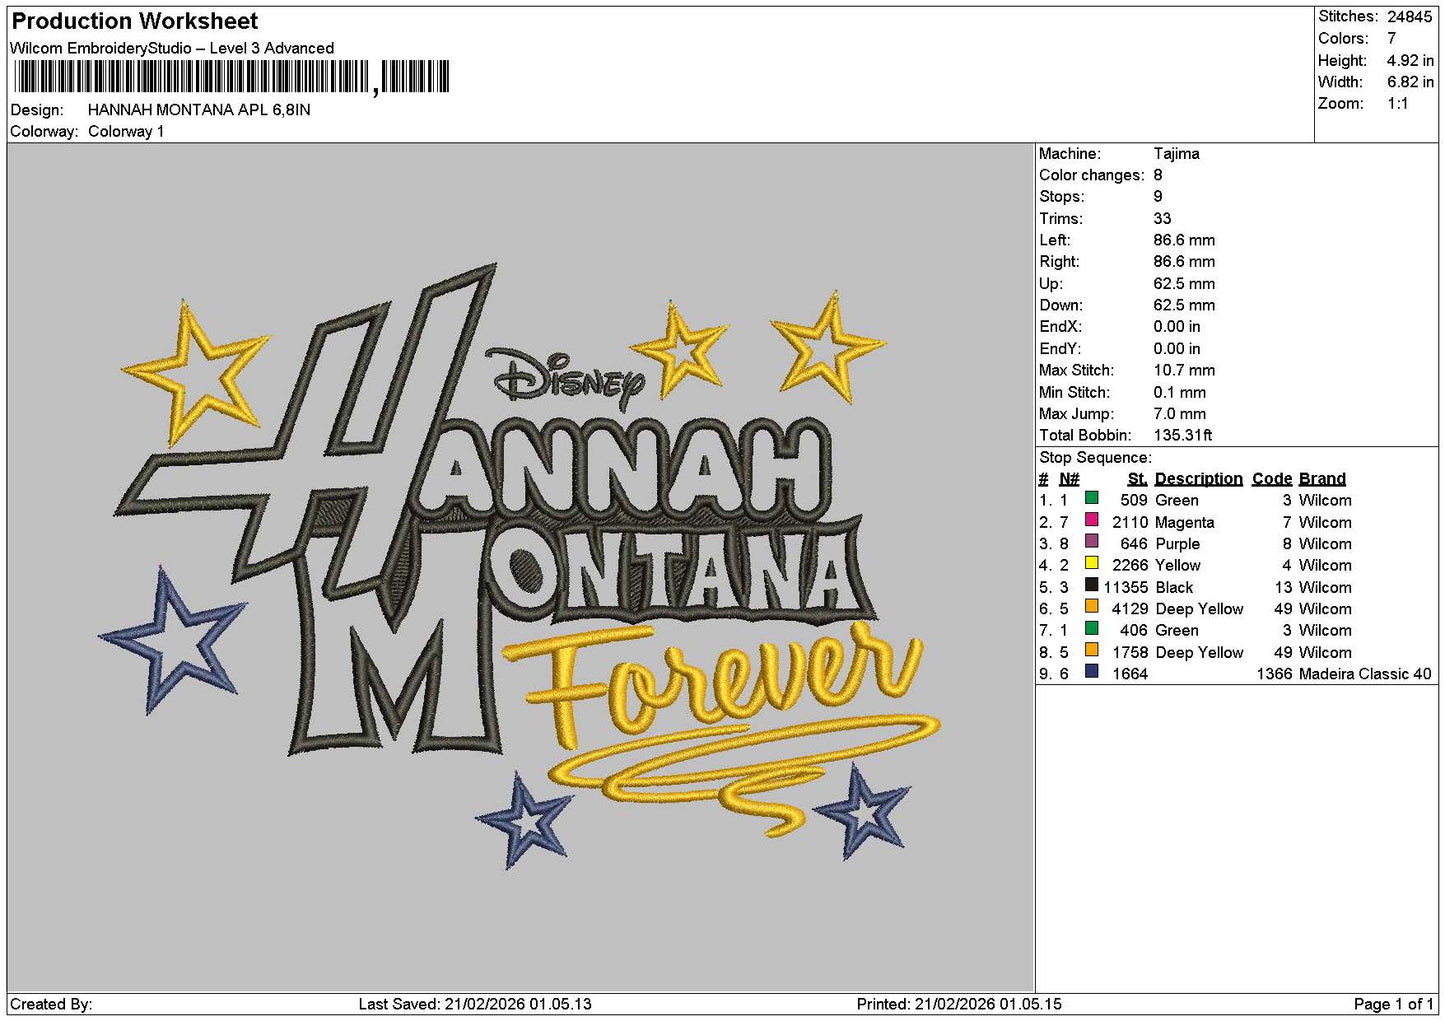
Task: Click the green swatch in stop row 1
Action: tap(1092, 498)
